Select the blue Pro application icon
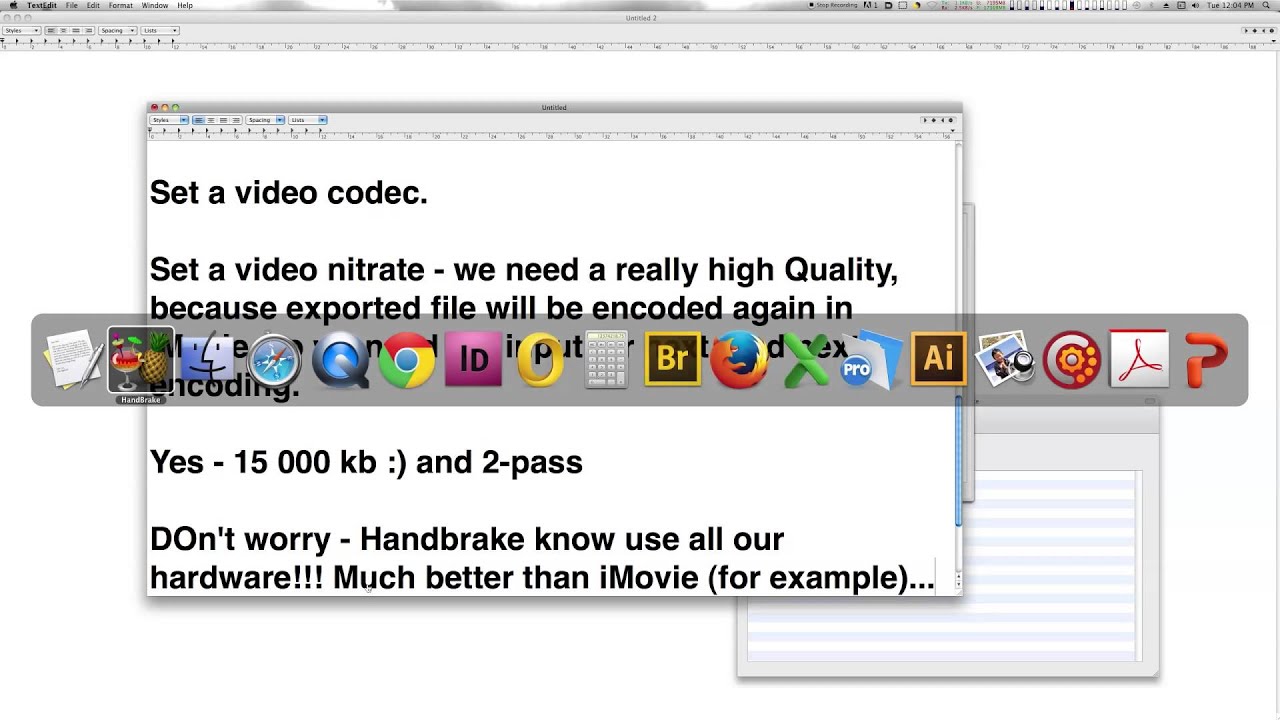The image size is (1280, 720). [872, 360]
